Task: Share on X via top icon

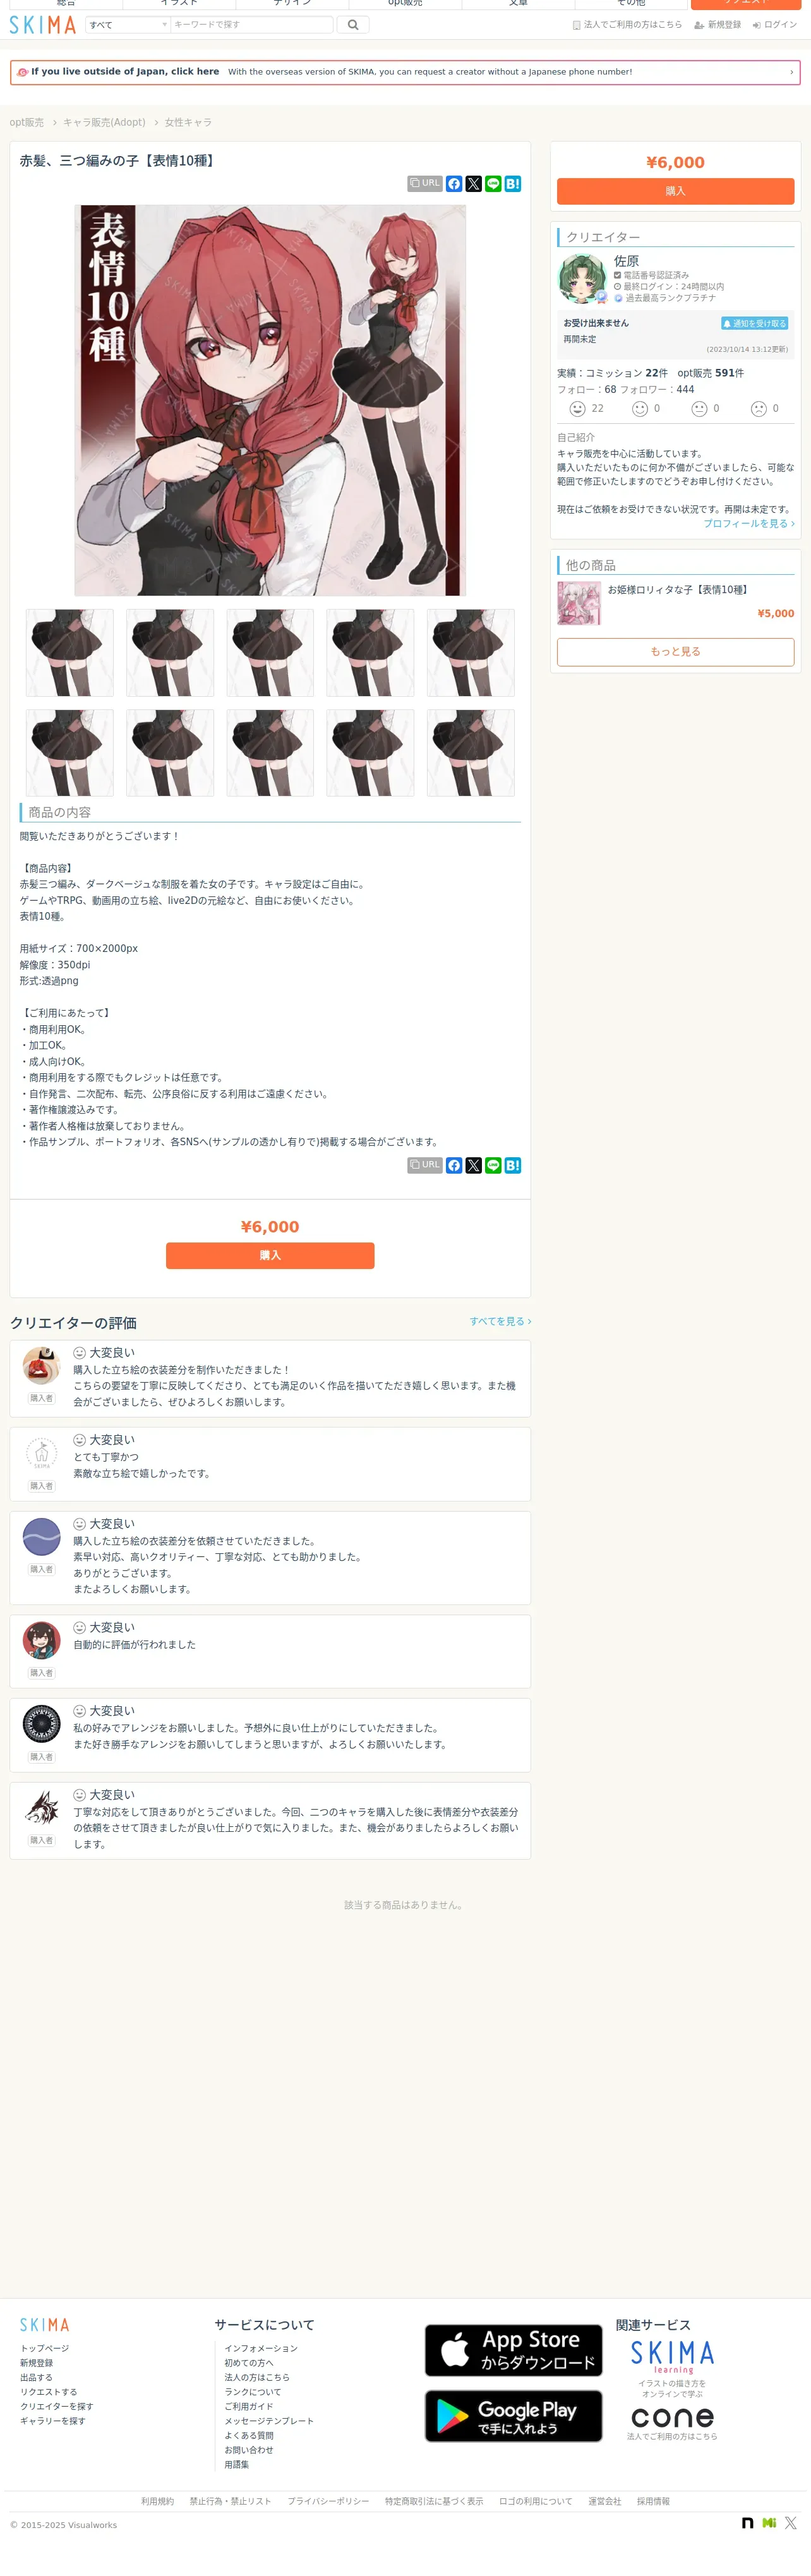Action: pyautogui.click(x=474, y=184)
